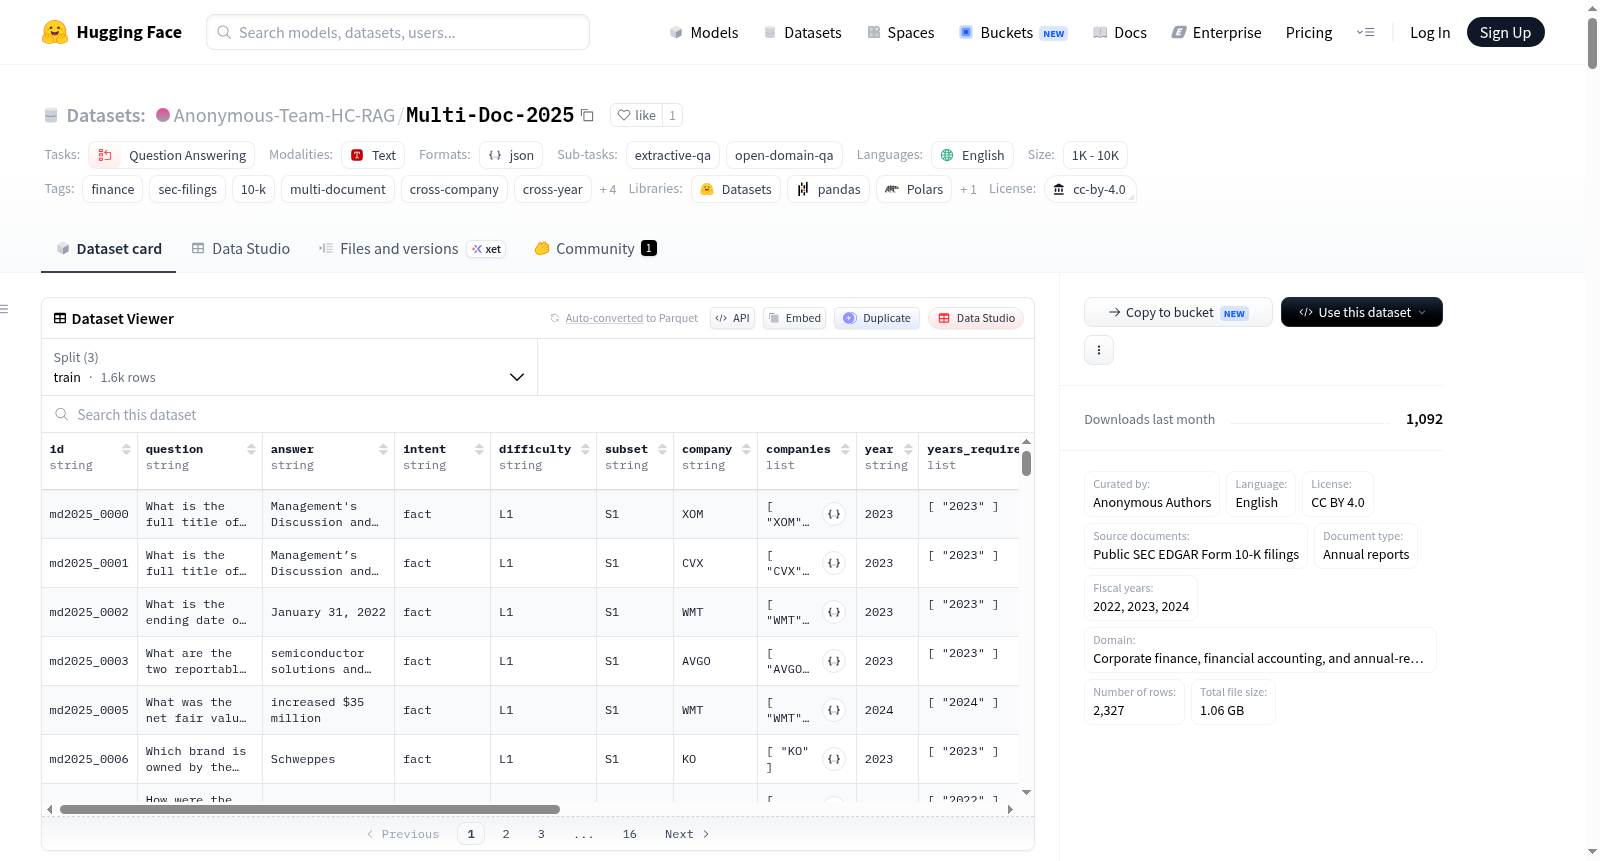Click the table's vertical scrollbar thumb
This screenshot has width=1600, height=861.
click(x=1026, y=463)
